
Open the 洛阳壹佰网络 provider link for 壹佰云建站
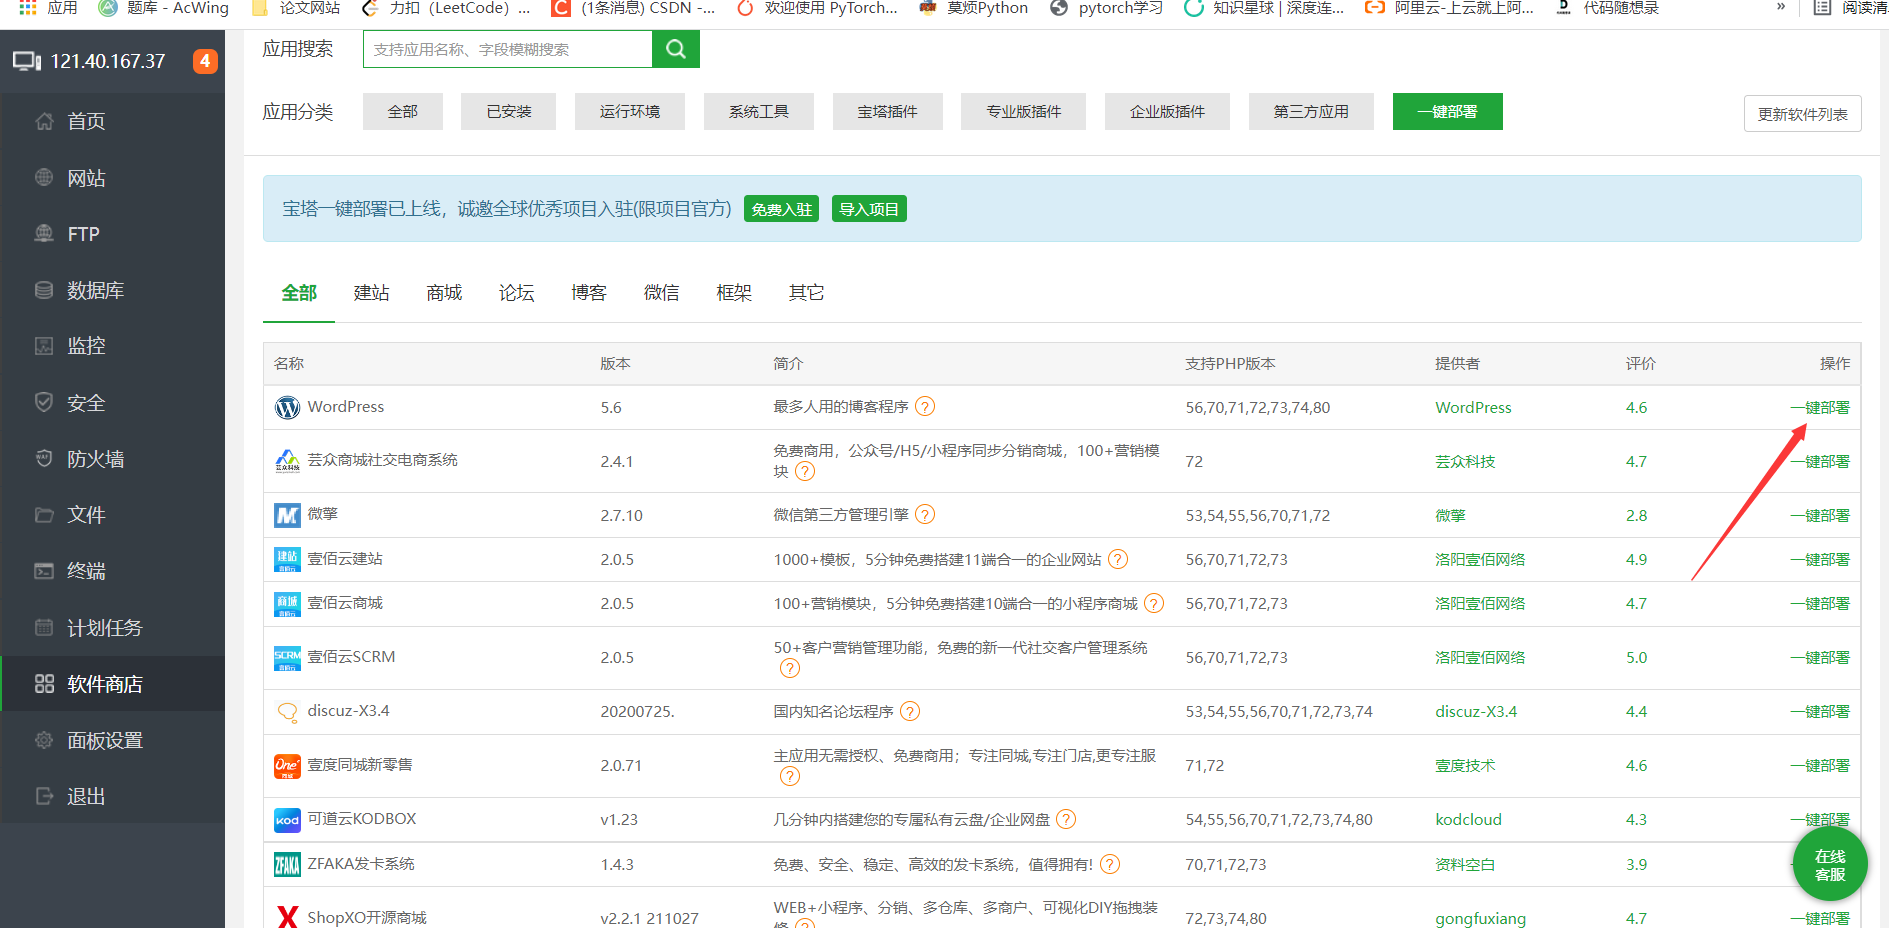click(x=1480, y=559)
